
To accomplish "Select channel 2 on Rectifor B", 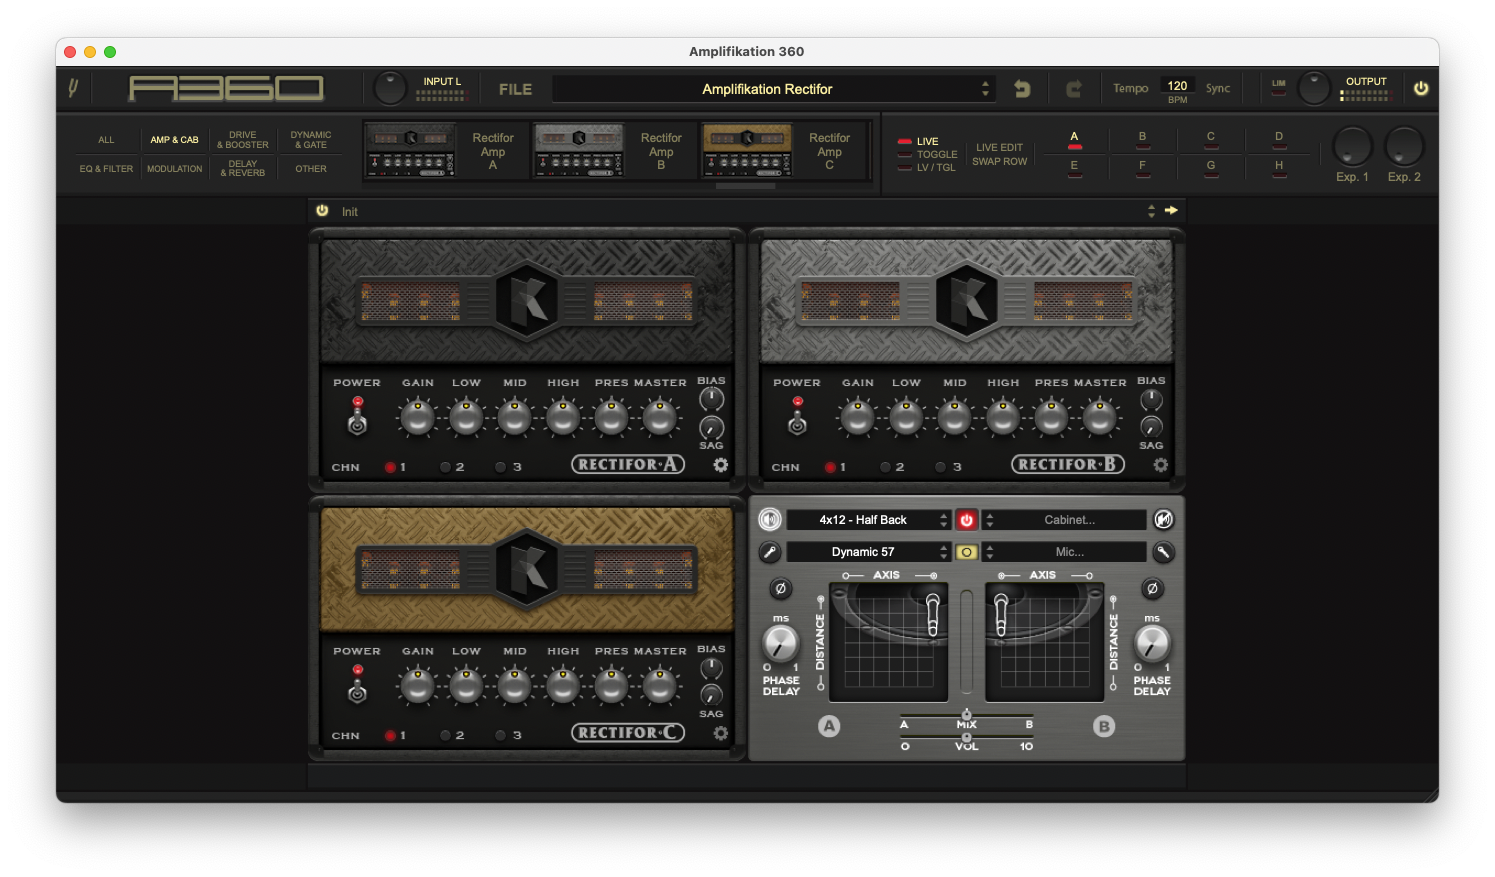I will point(886,467).
